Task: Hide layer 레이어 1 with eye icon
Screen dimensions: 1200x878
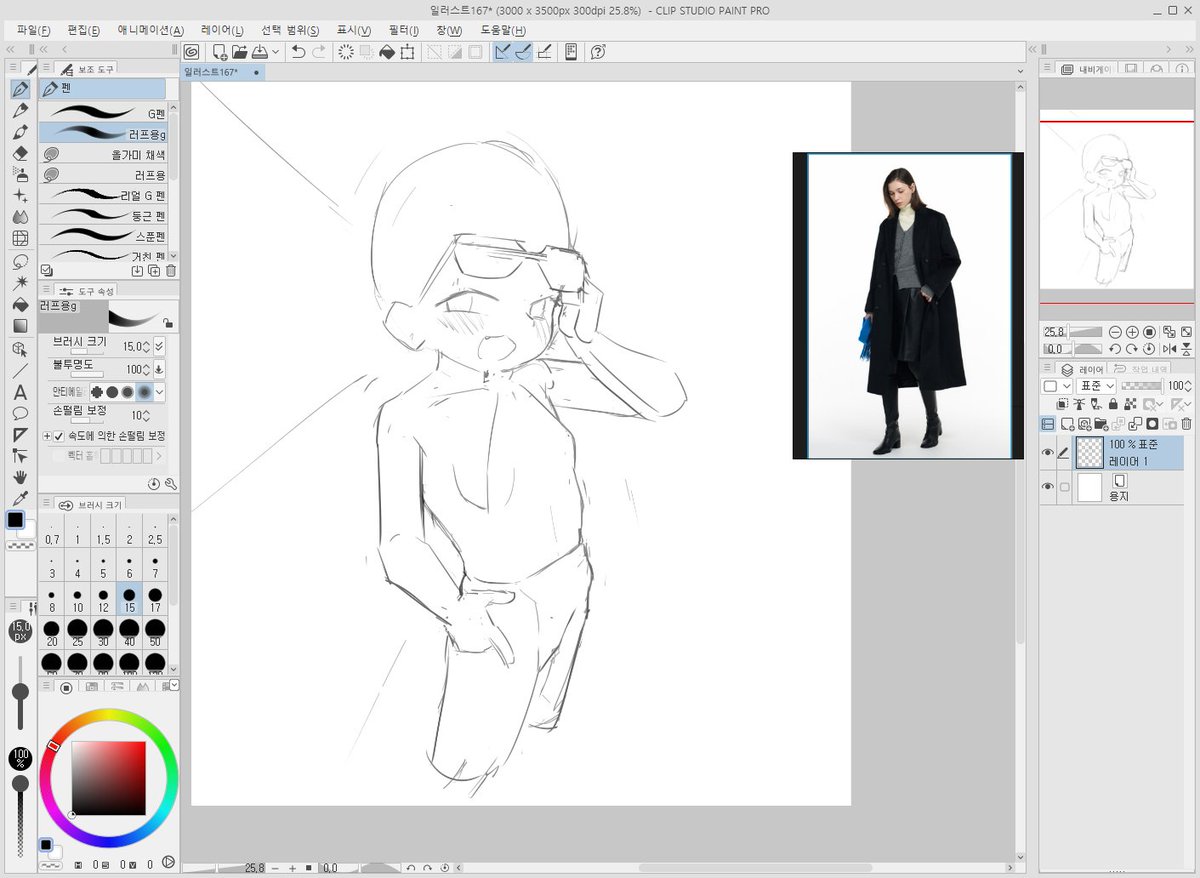Action: coord(1048,453)
